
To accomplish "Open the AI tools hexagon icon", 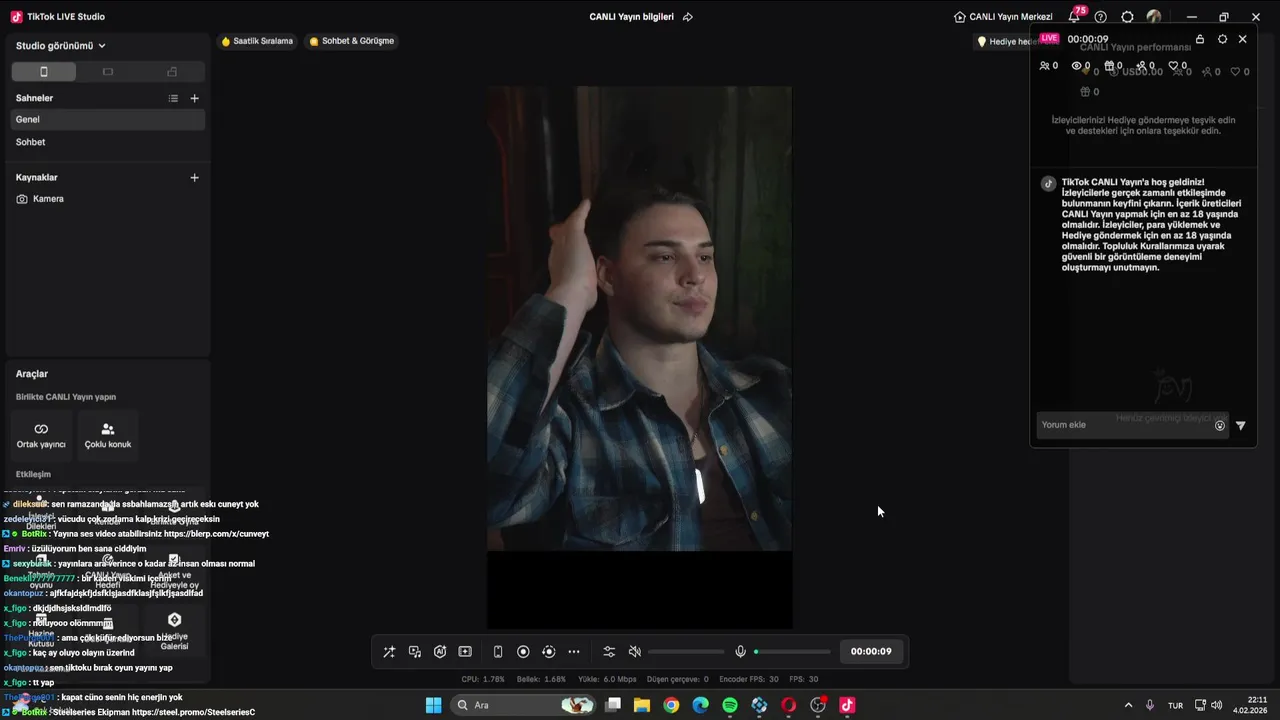I will pyautogui.click(x=440, y=652).
